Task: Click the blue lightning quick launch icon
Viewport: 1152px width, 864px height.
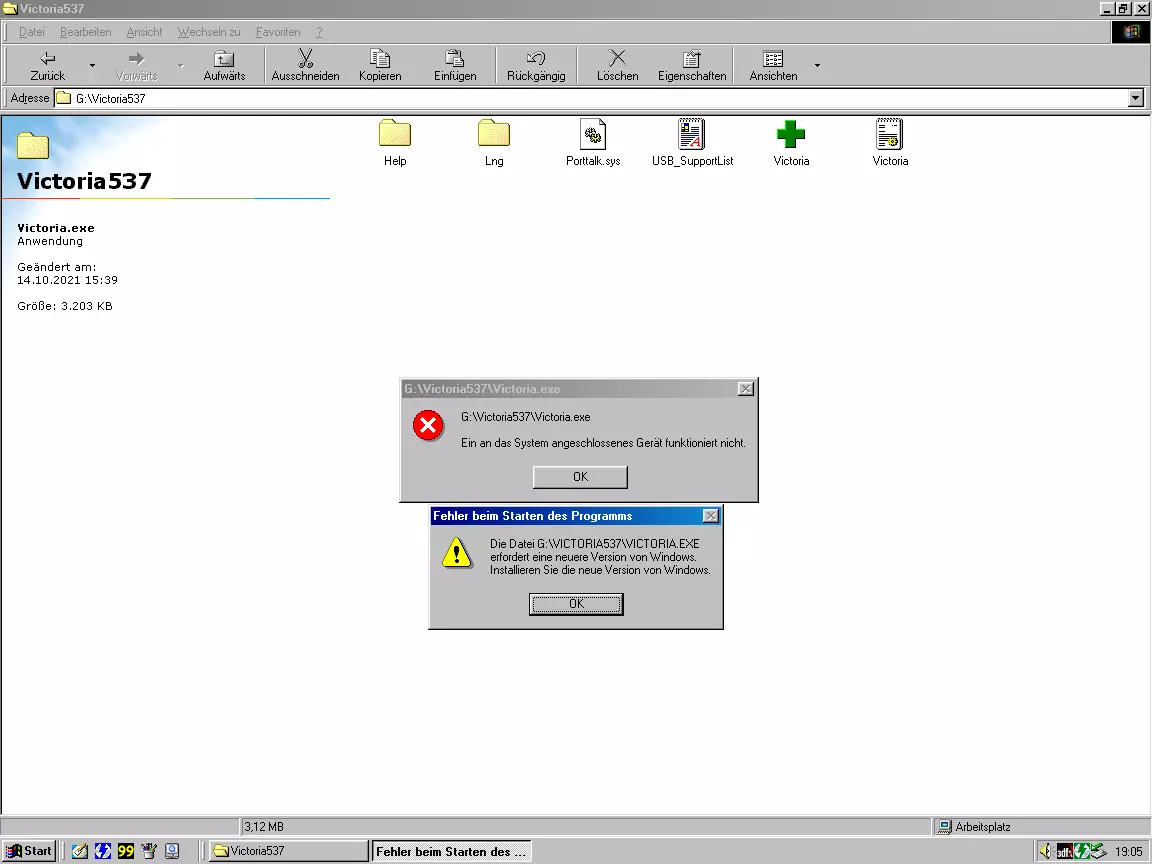Action: [103, 851]
